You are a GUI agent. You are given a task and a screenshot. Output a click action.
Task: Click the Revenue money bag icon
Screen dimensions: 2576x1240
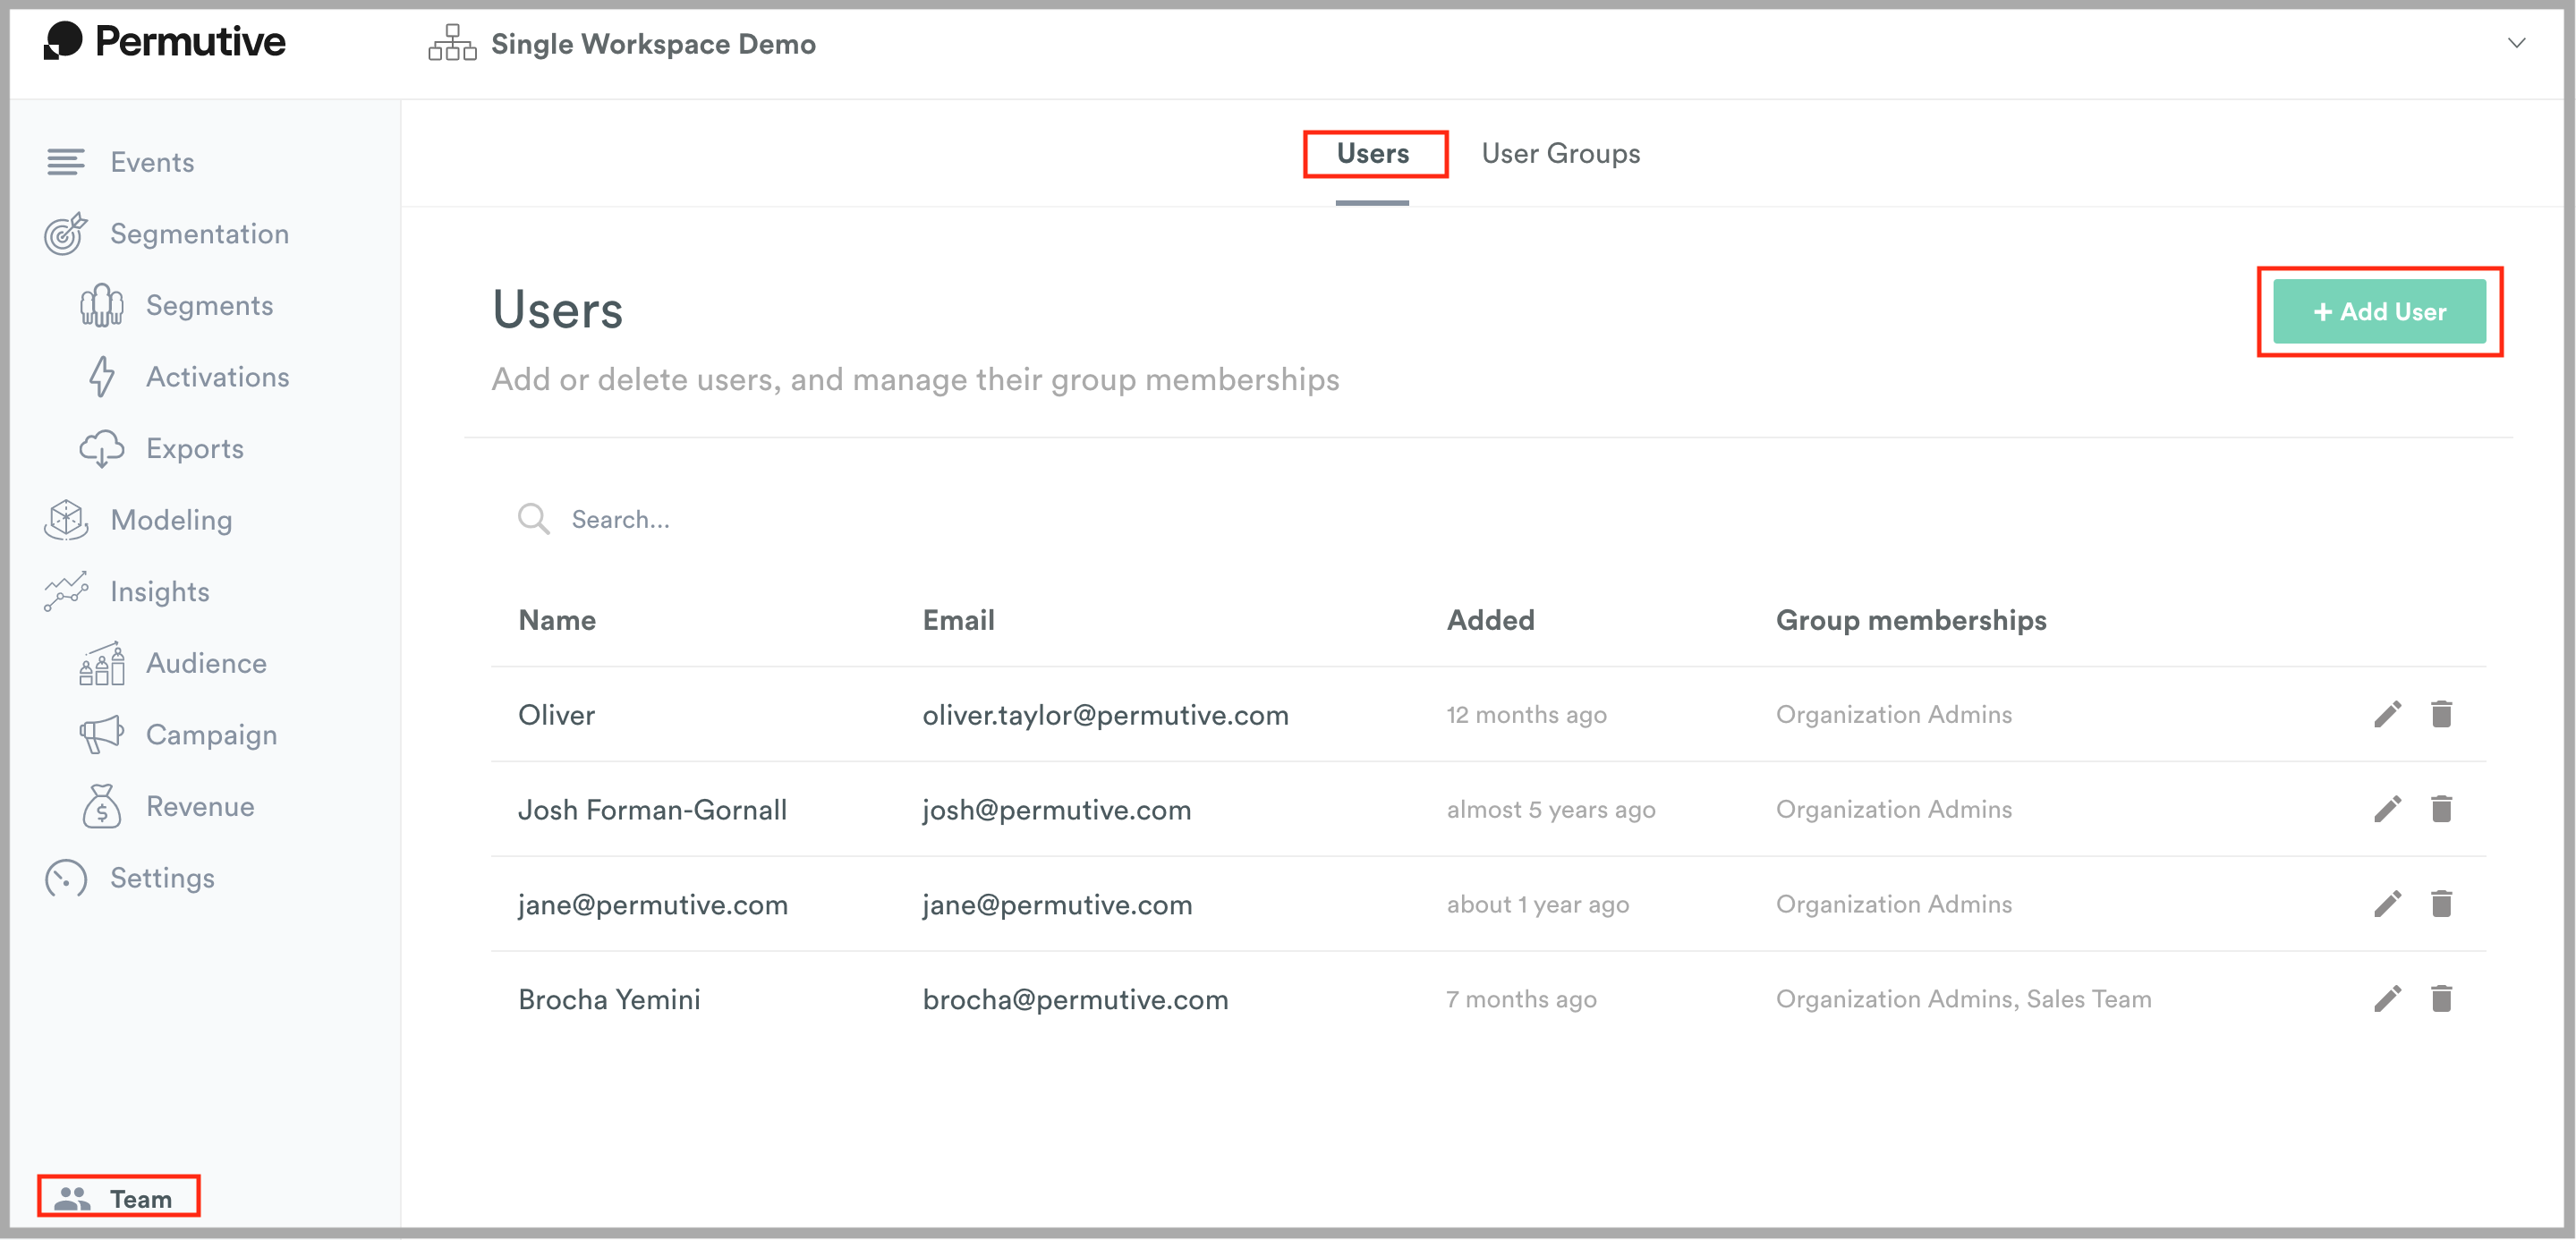102,806
